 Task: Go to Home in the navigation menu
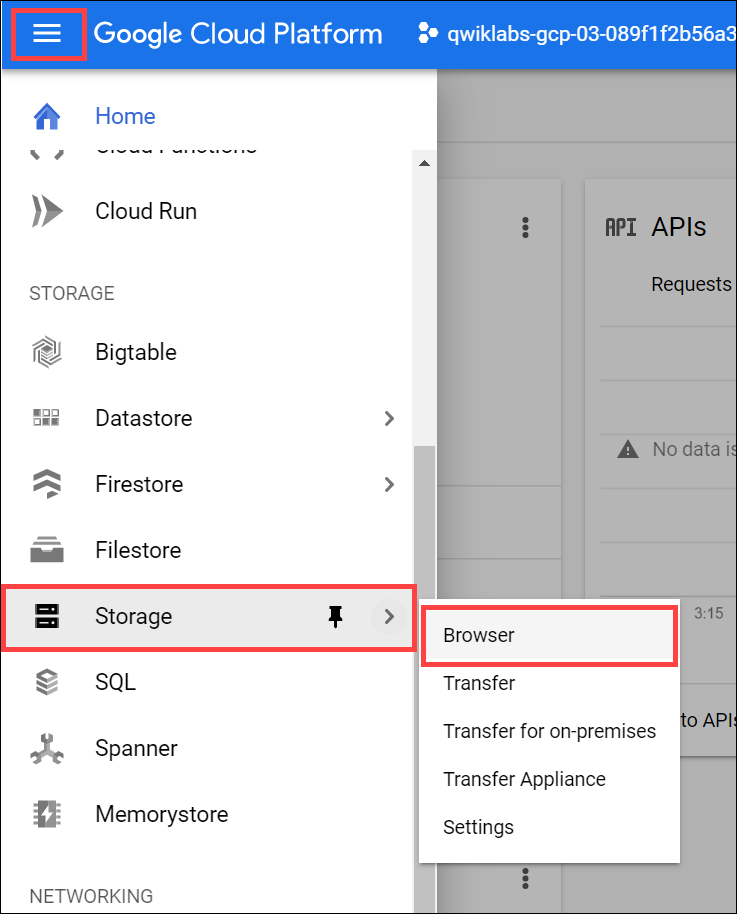tap(125, 116)
